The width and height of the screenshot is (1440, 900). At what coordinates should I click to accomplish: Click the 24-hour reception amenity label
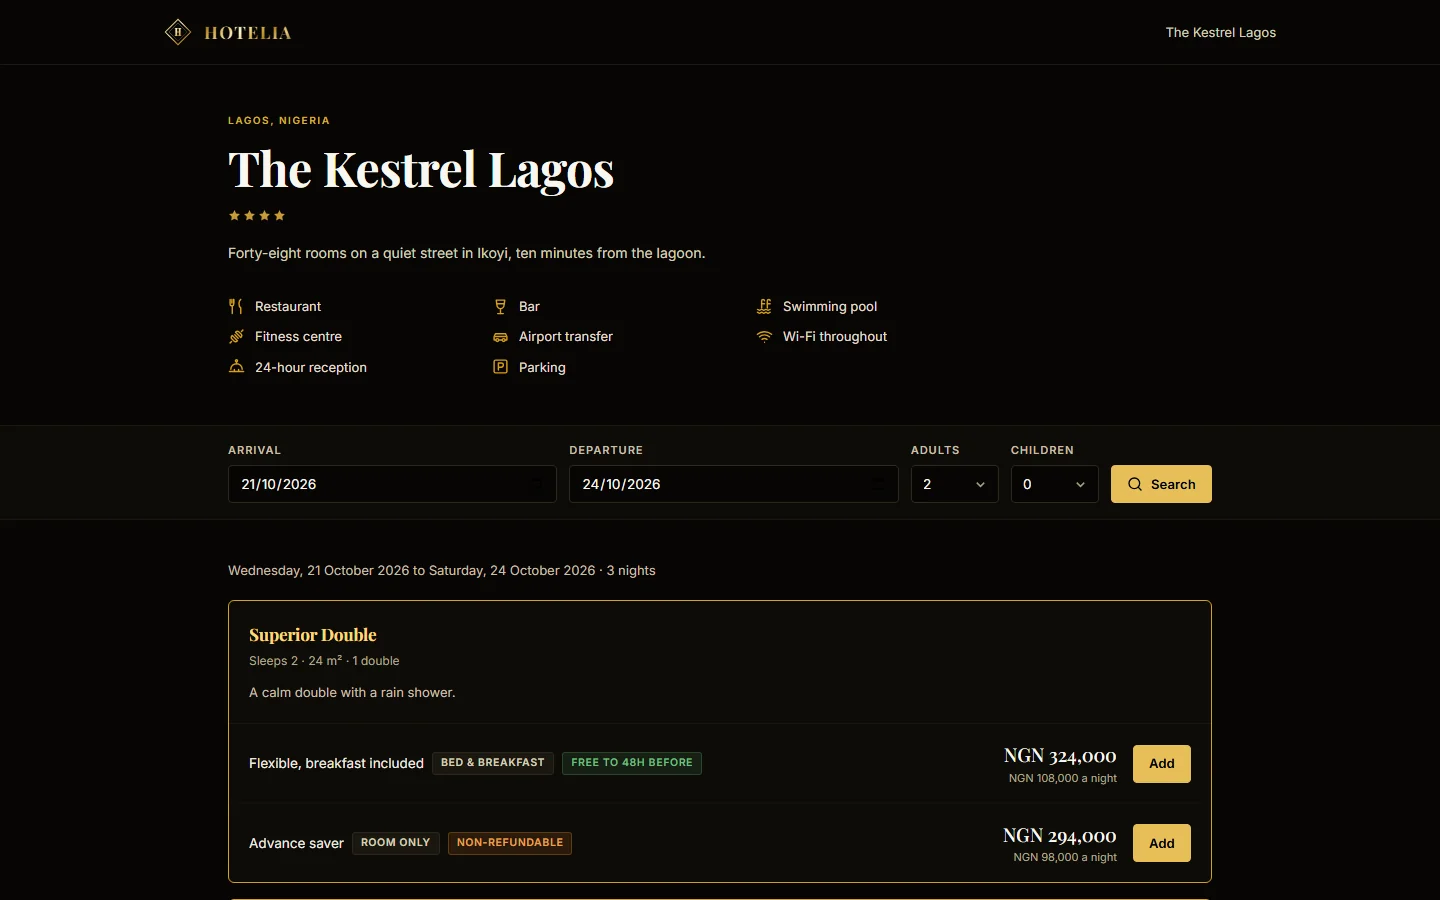tap(311, 367)
